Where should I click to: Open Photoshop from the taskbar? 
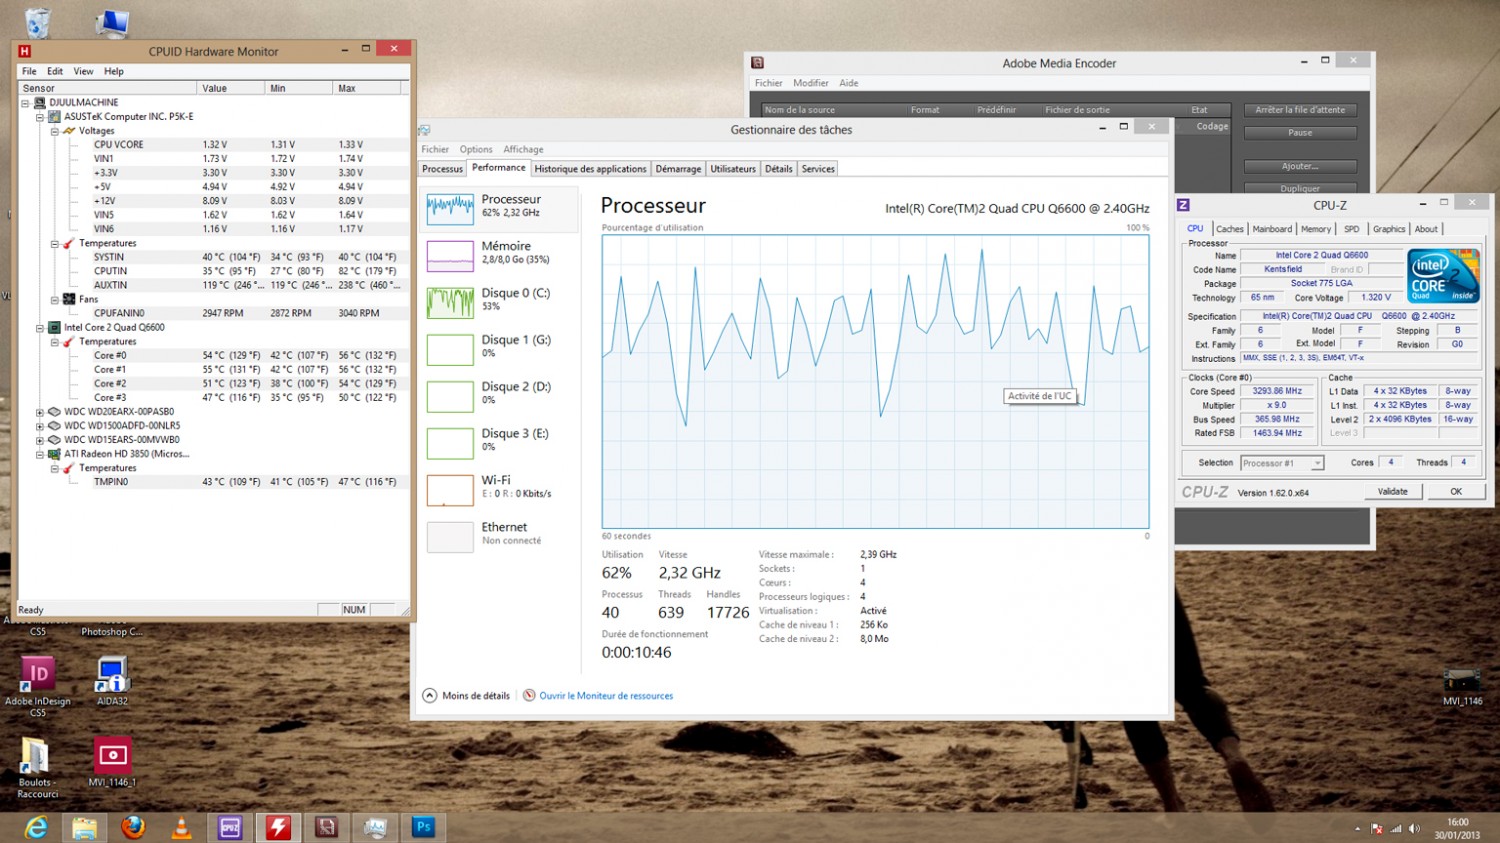coord(423,827)
